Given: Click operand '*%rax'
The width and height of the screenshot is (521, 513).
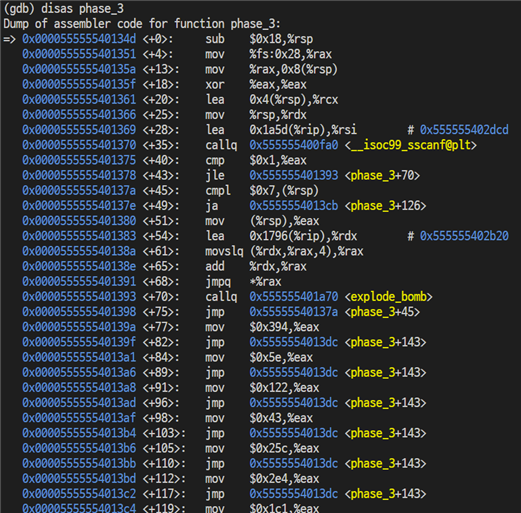Looking at the screenshot, I should tap(265, 281).
